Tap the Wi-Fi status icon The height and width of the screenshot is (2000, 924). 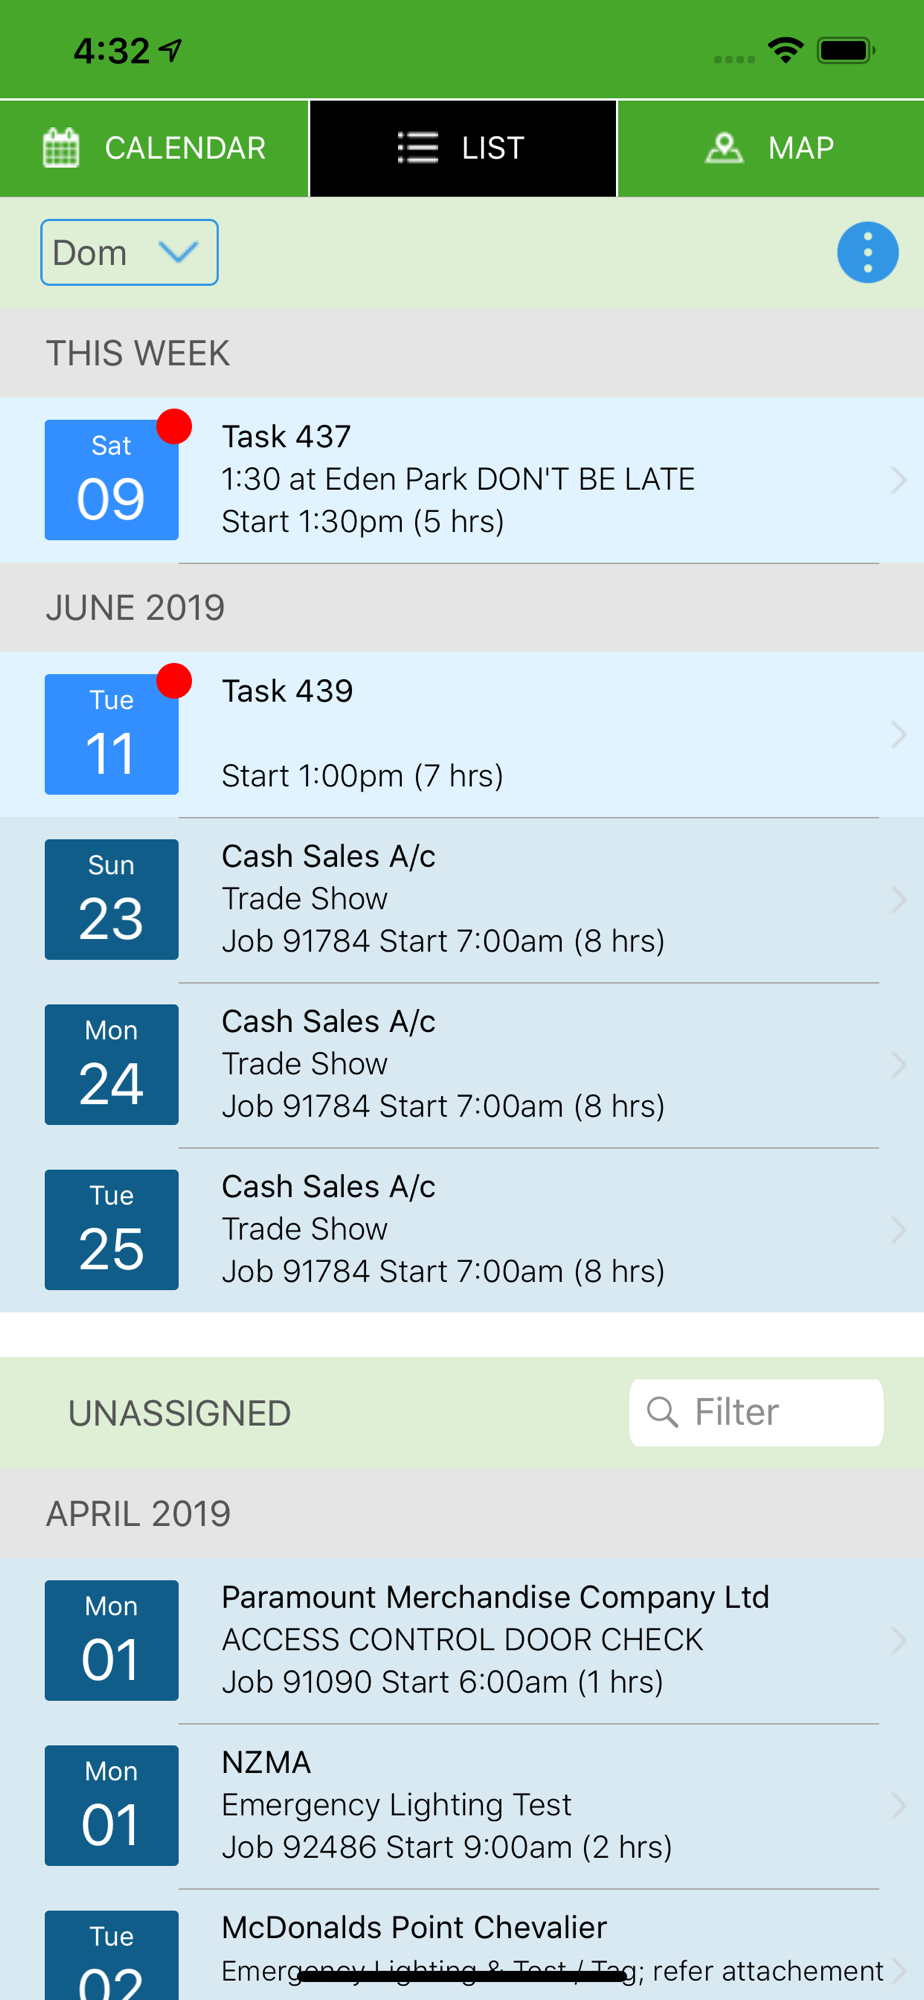[786, 50]
